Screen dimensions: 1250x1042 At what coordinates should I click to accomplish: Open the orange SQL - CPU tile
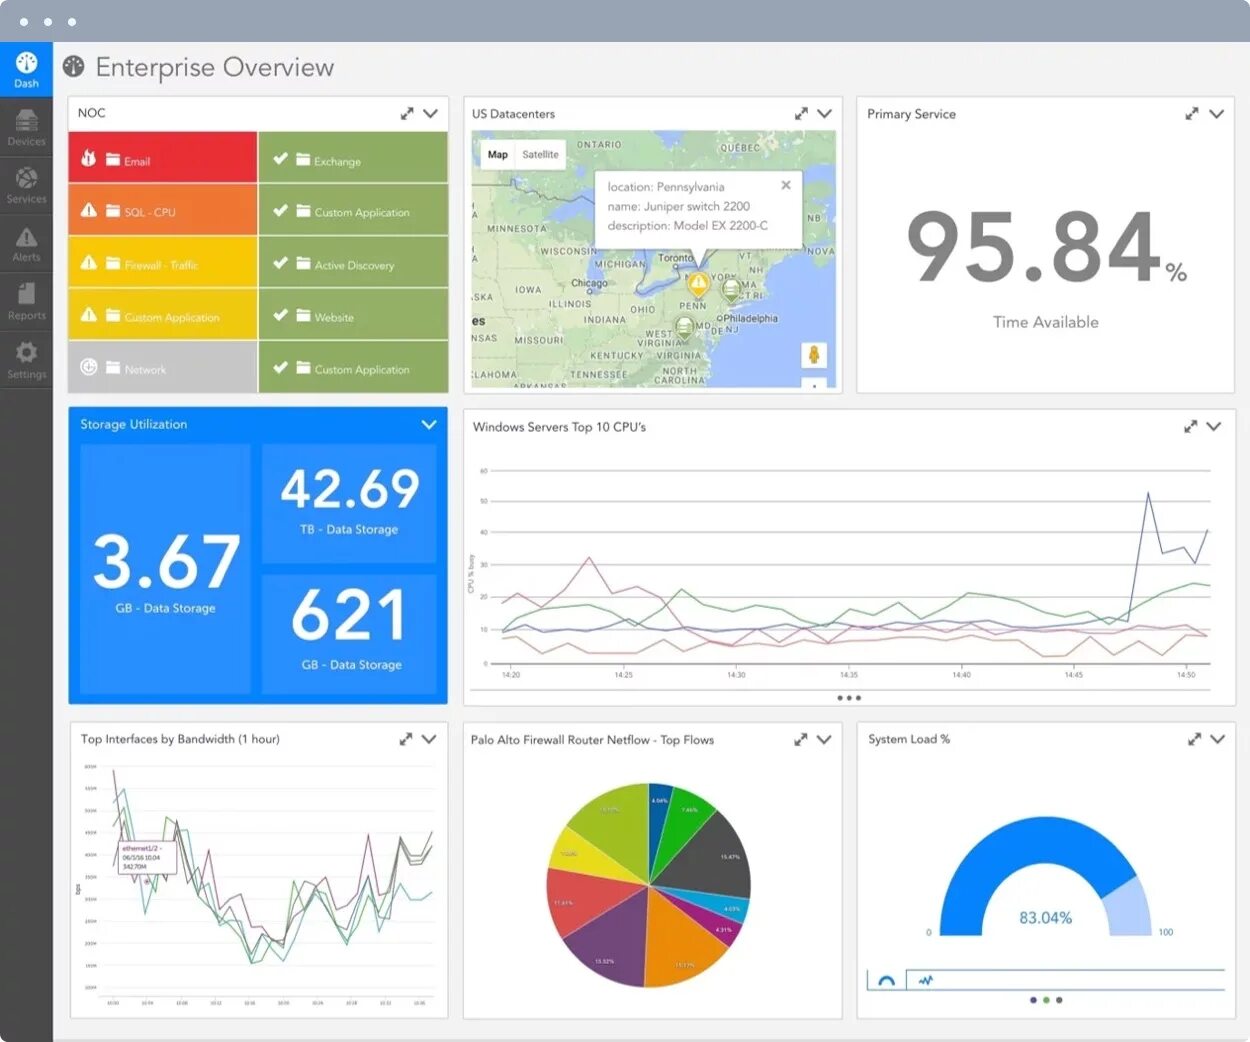click(163, 209)
